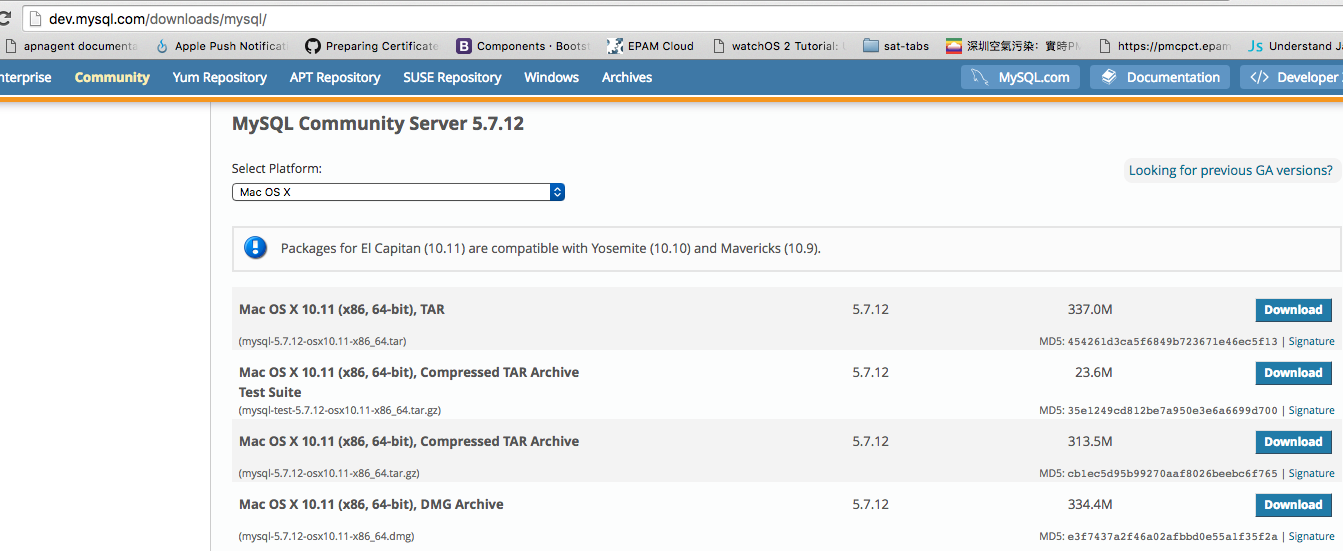Click filename mysql-5.7.12-osx10.11-x86_64.dmg
1343x551 pixels.
326,536
